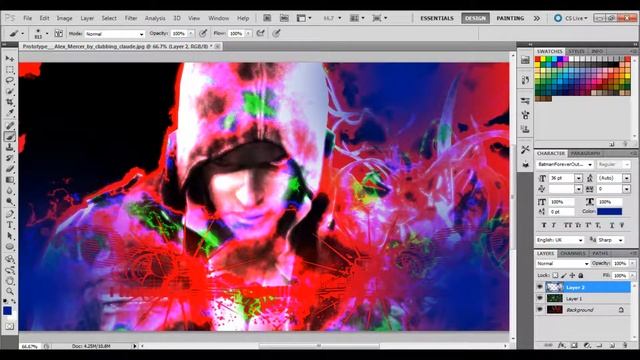Add a layer style via fx icon
640x360 pixels.
562,345
